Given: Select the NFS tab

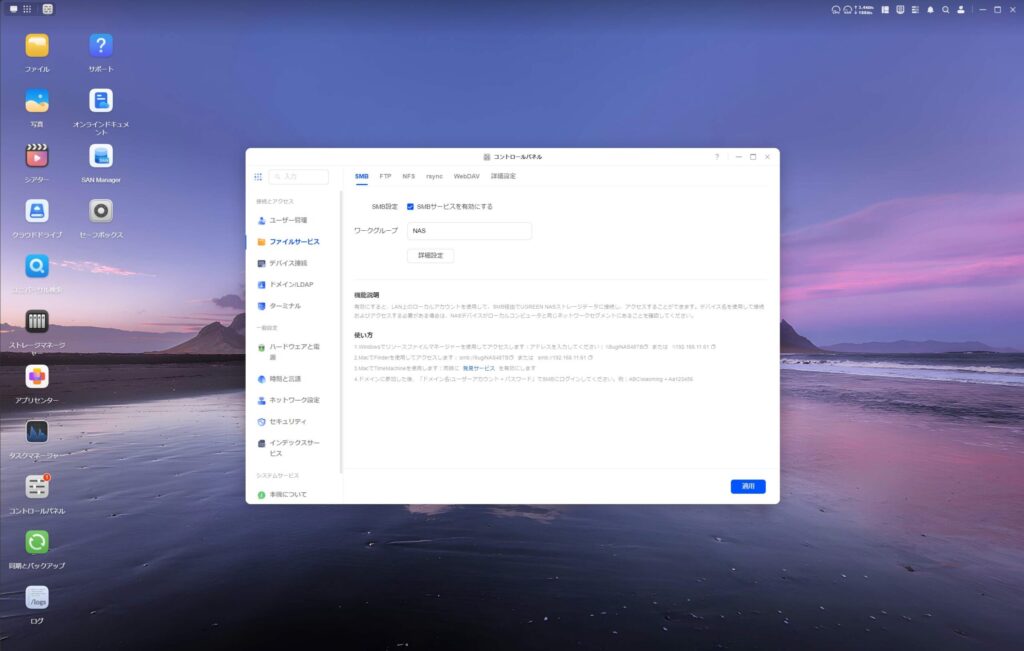Looking at the screenshot, I should [408, 176].
